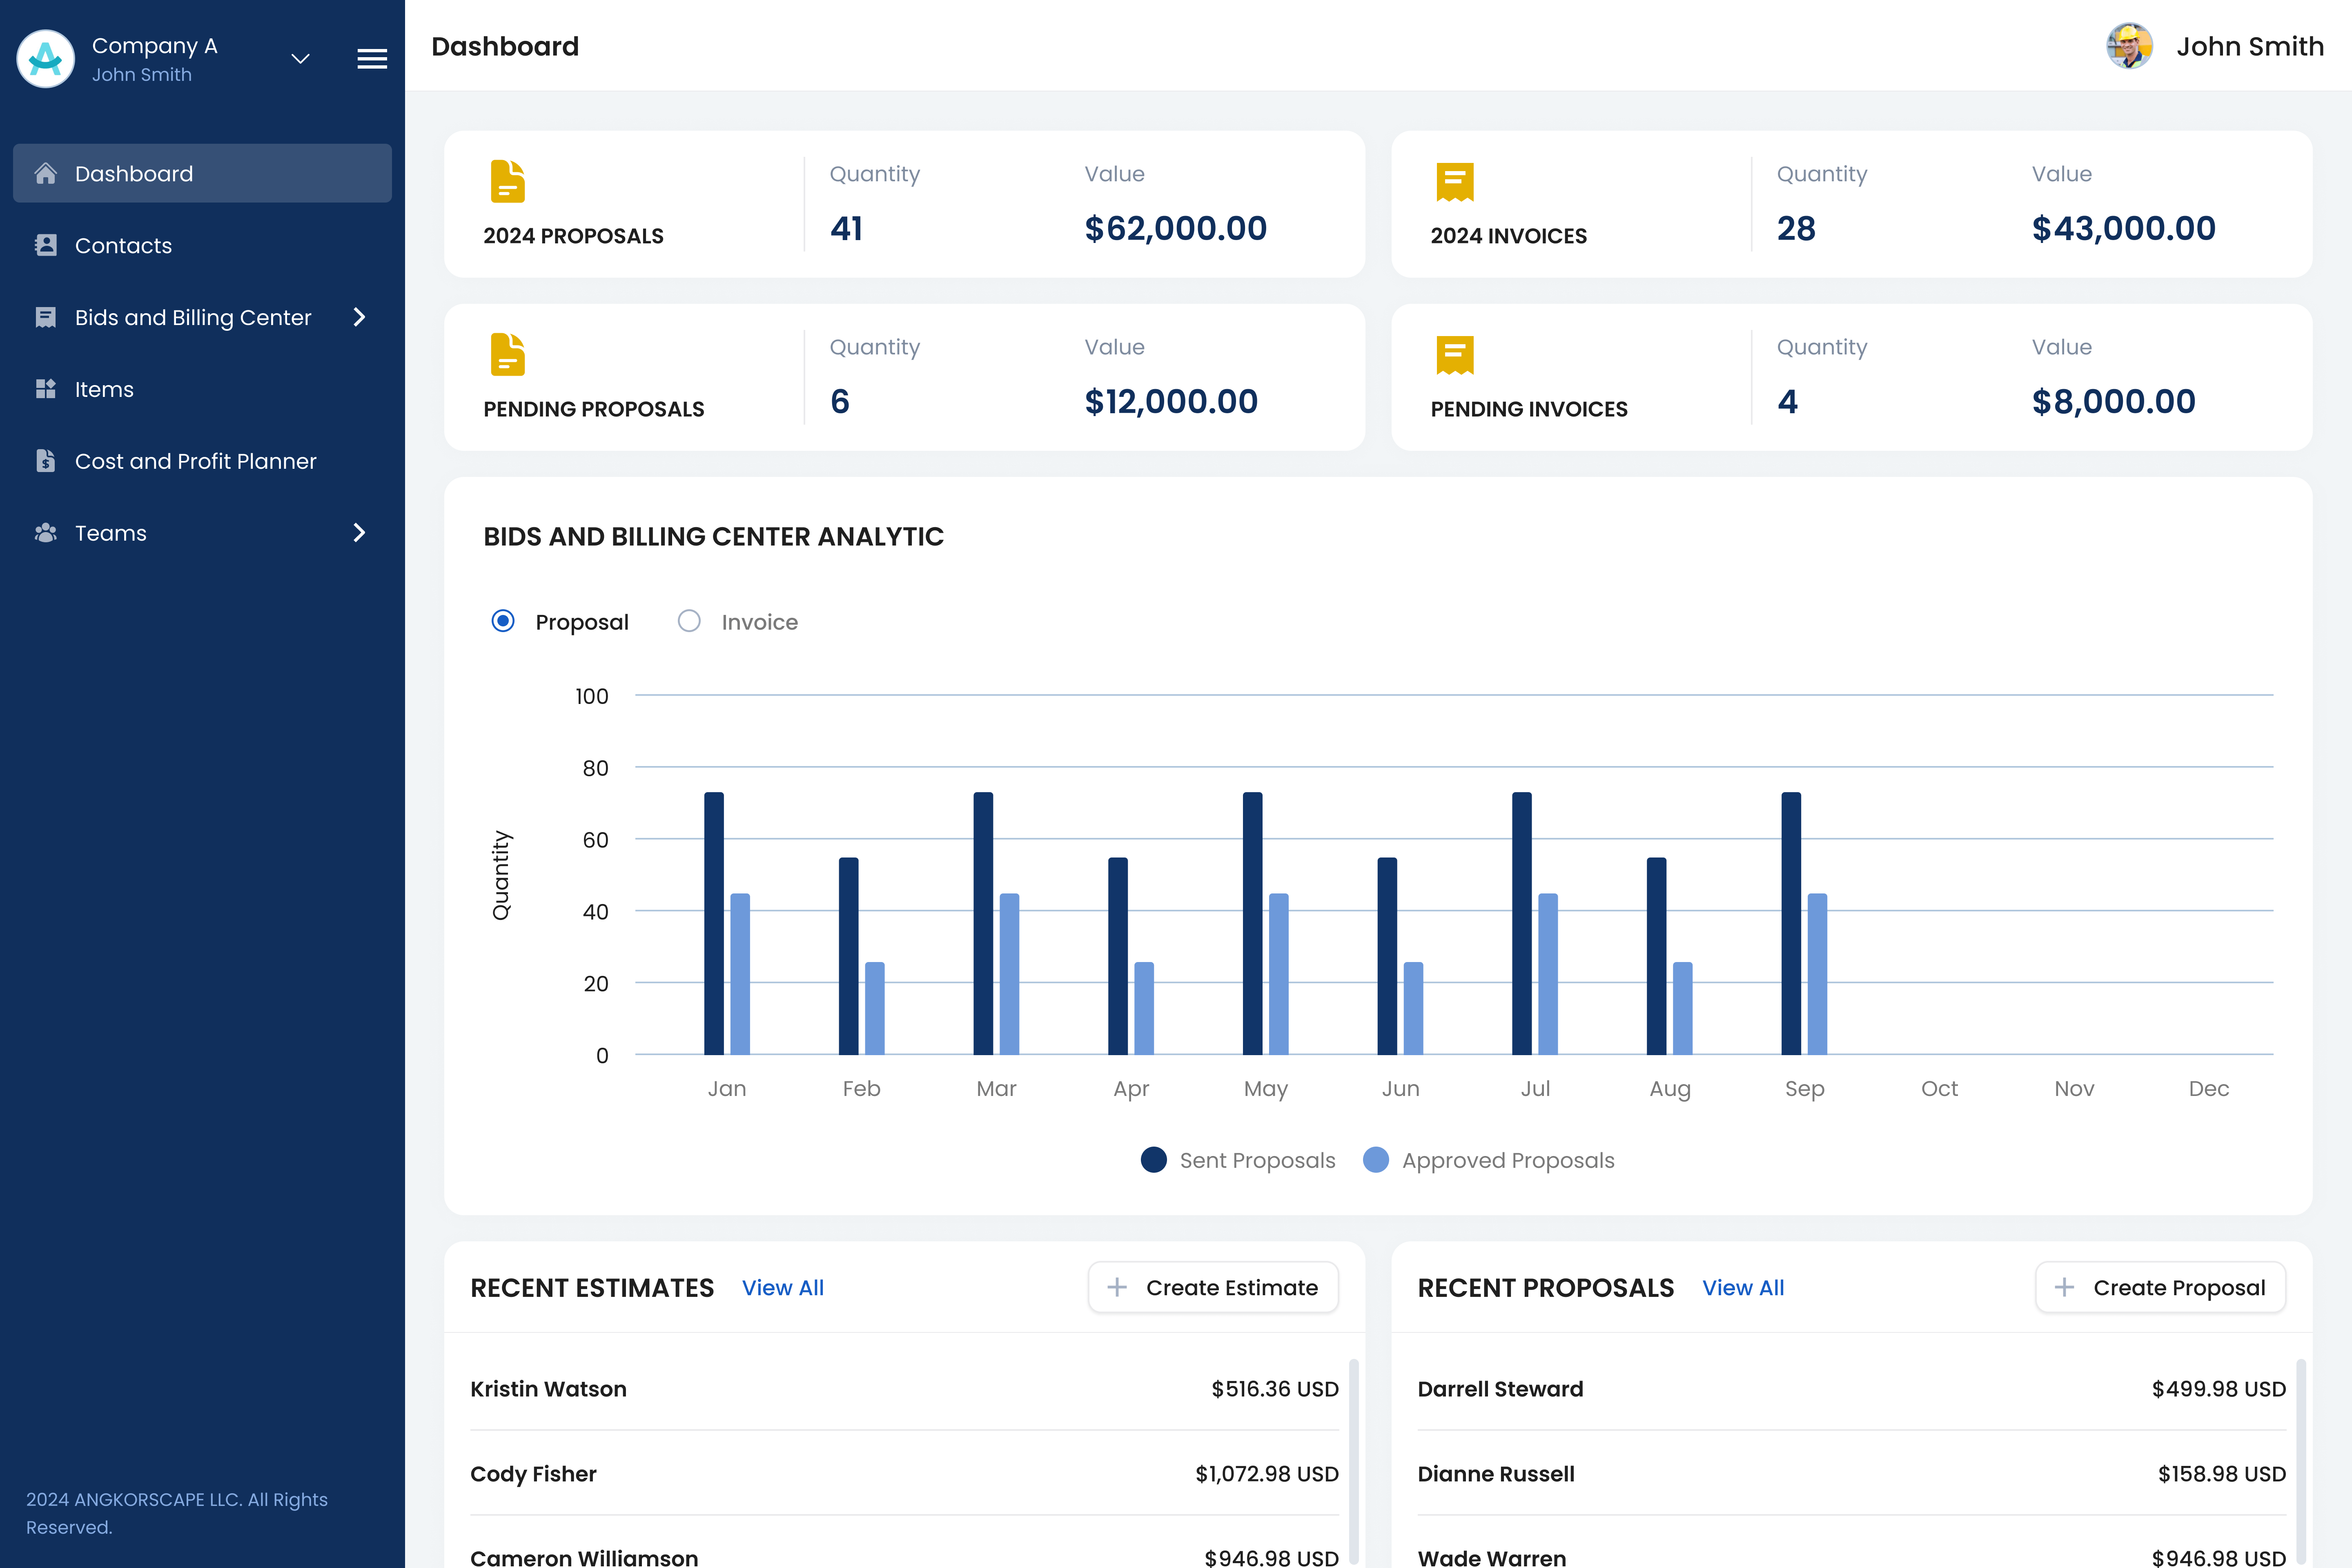Click the Recent Estimates scrollbar
The width and height of the screenshot is (2352, 1568).
click(1354, 1460)
